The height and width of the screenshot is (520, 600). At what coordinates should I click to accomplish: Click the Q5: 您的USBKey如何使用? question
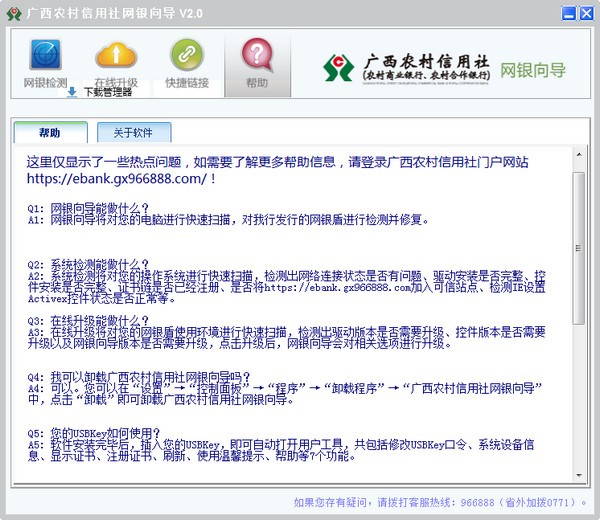[94, 433]
